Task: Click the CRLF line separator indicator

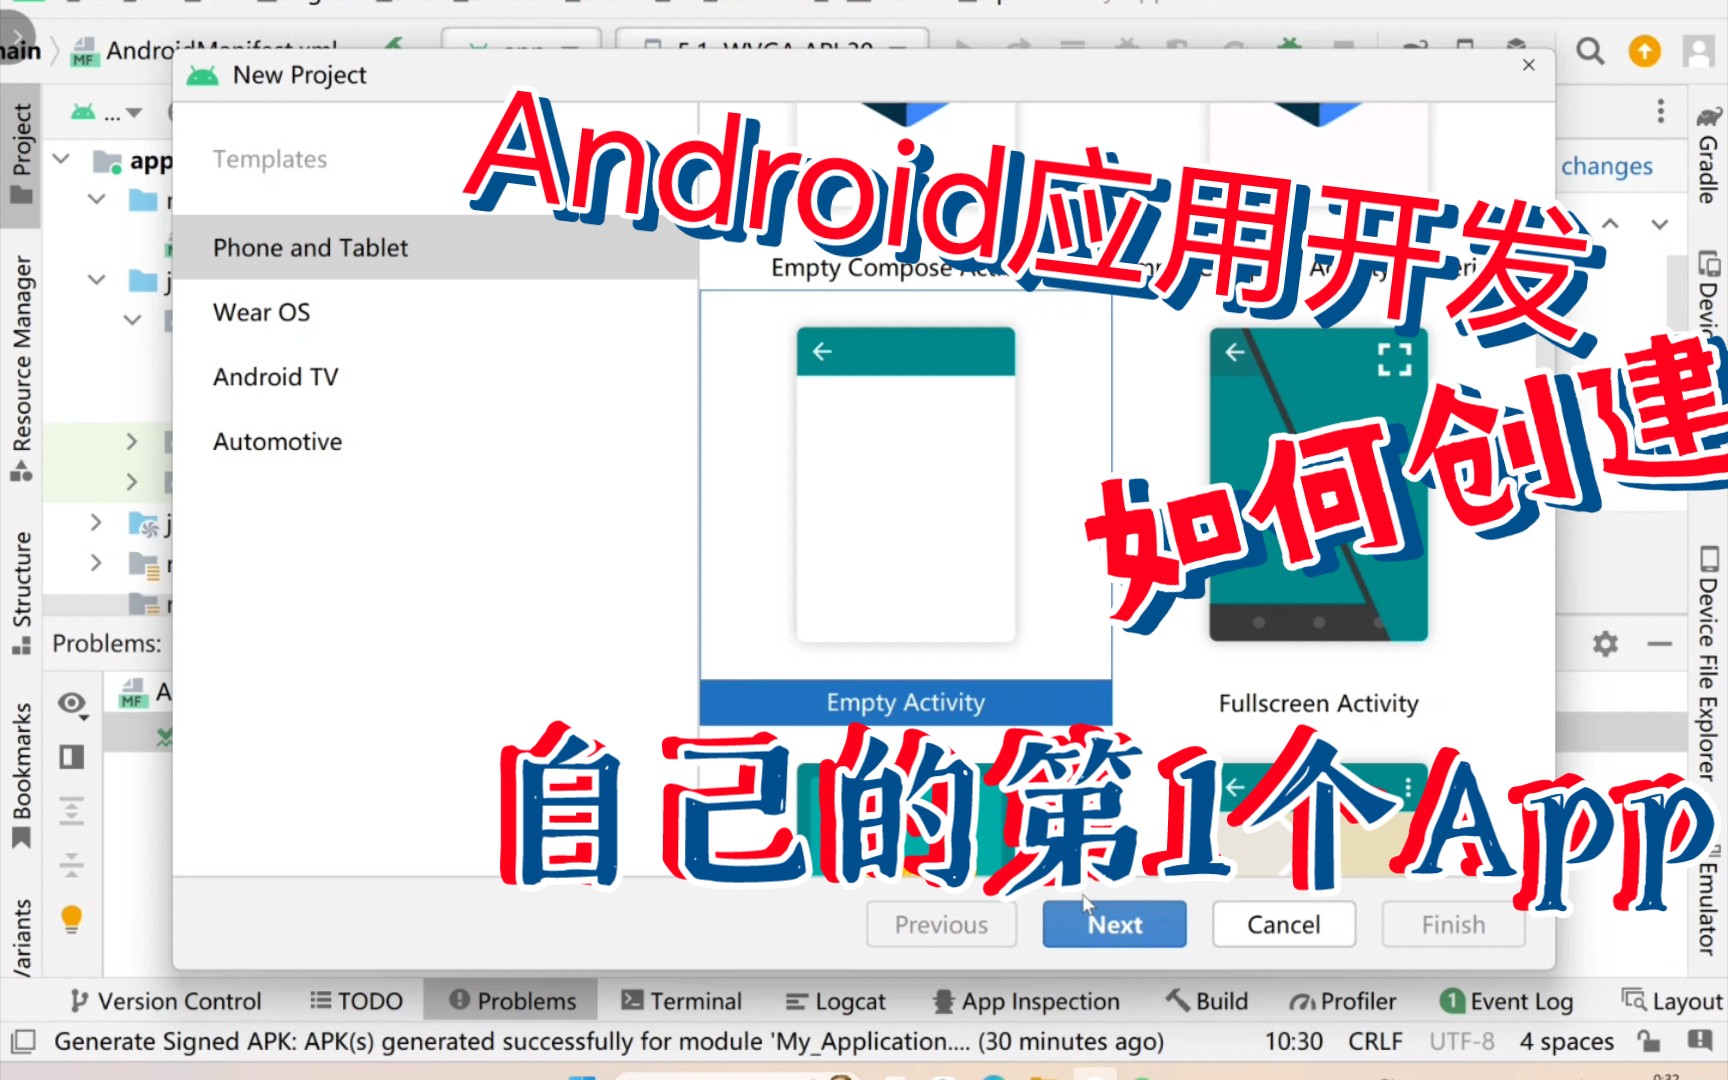Action: (1375, 1042)
